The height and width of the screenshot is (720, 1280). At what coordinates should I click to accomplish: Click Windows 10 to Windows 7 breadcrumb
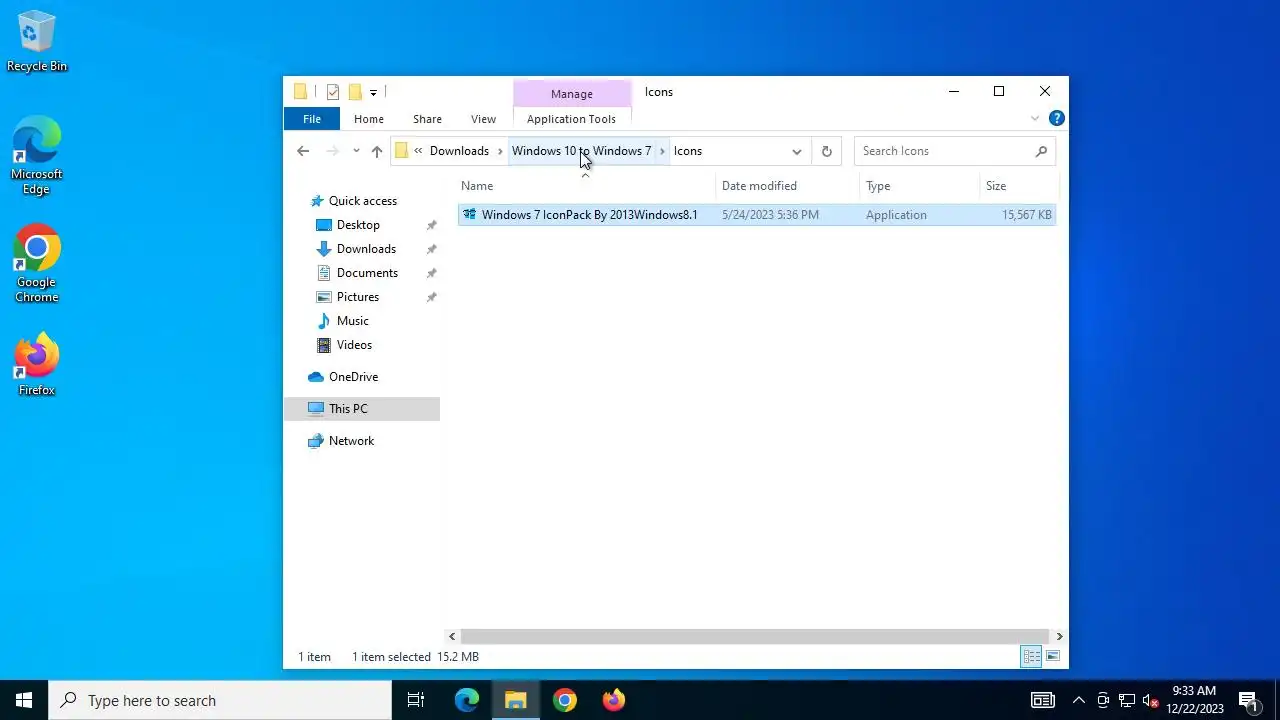581,151
